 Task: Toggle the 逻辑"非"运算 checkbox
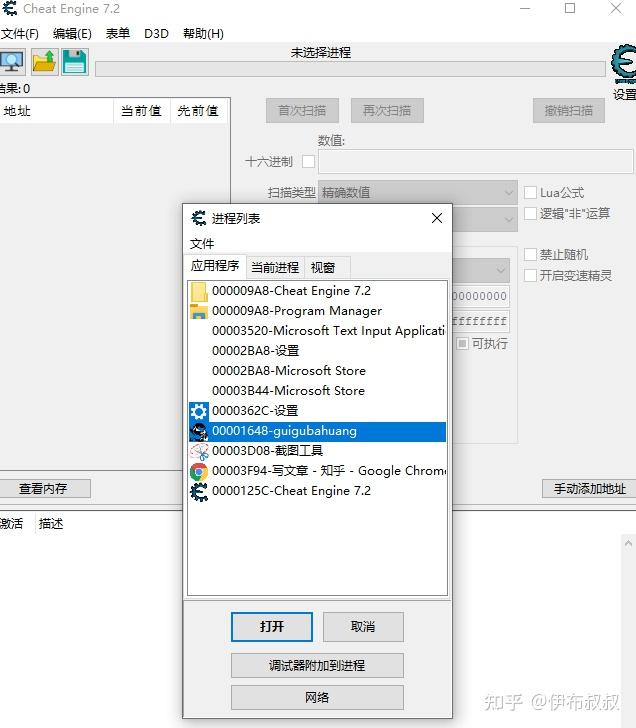point(530,214)
